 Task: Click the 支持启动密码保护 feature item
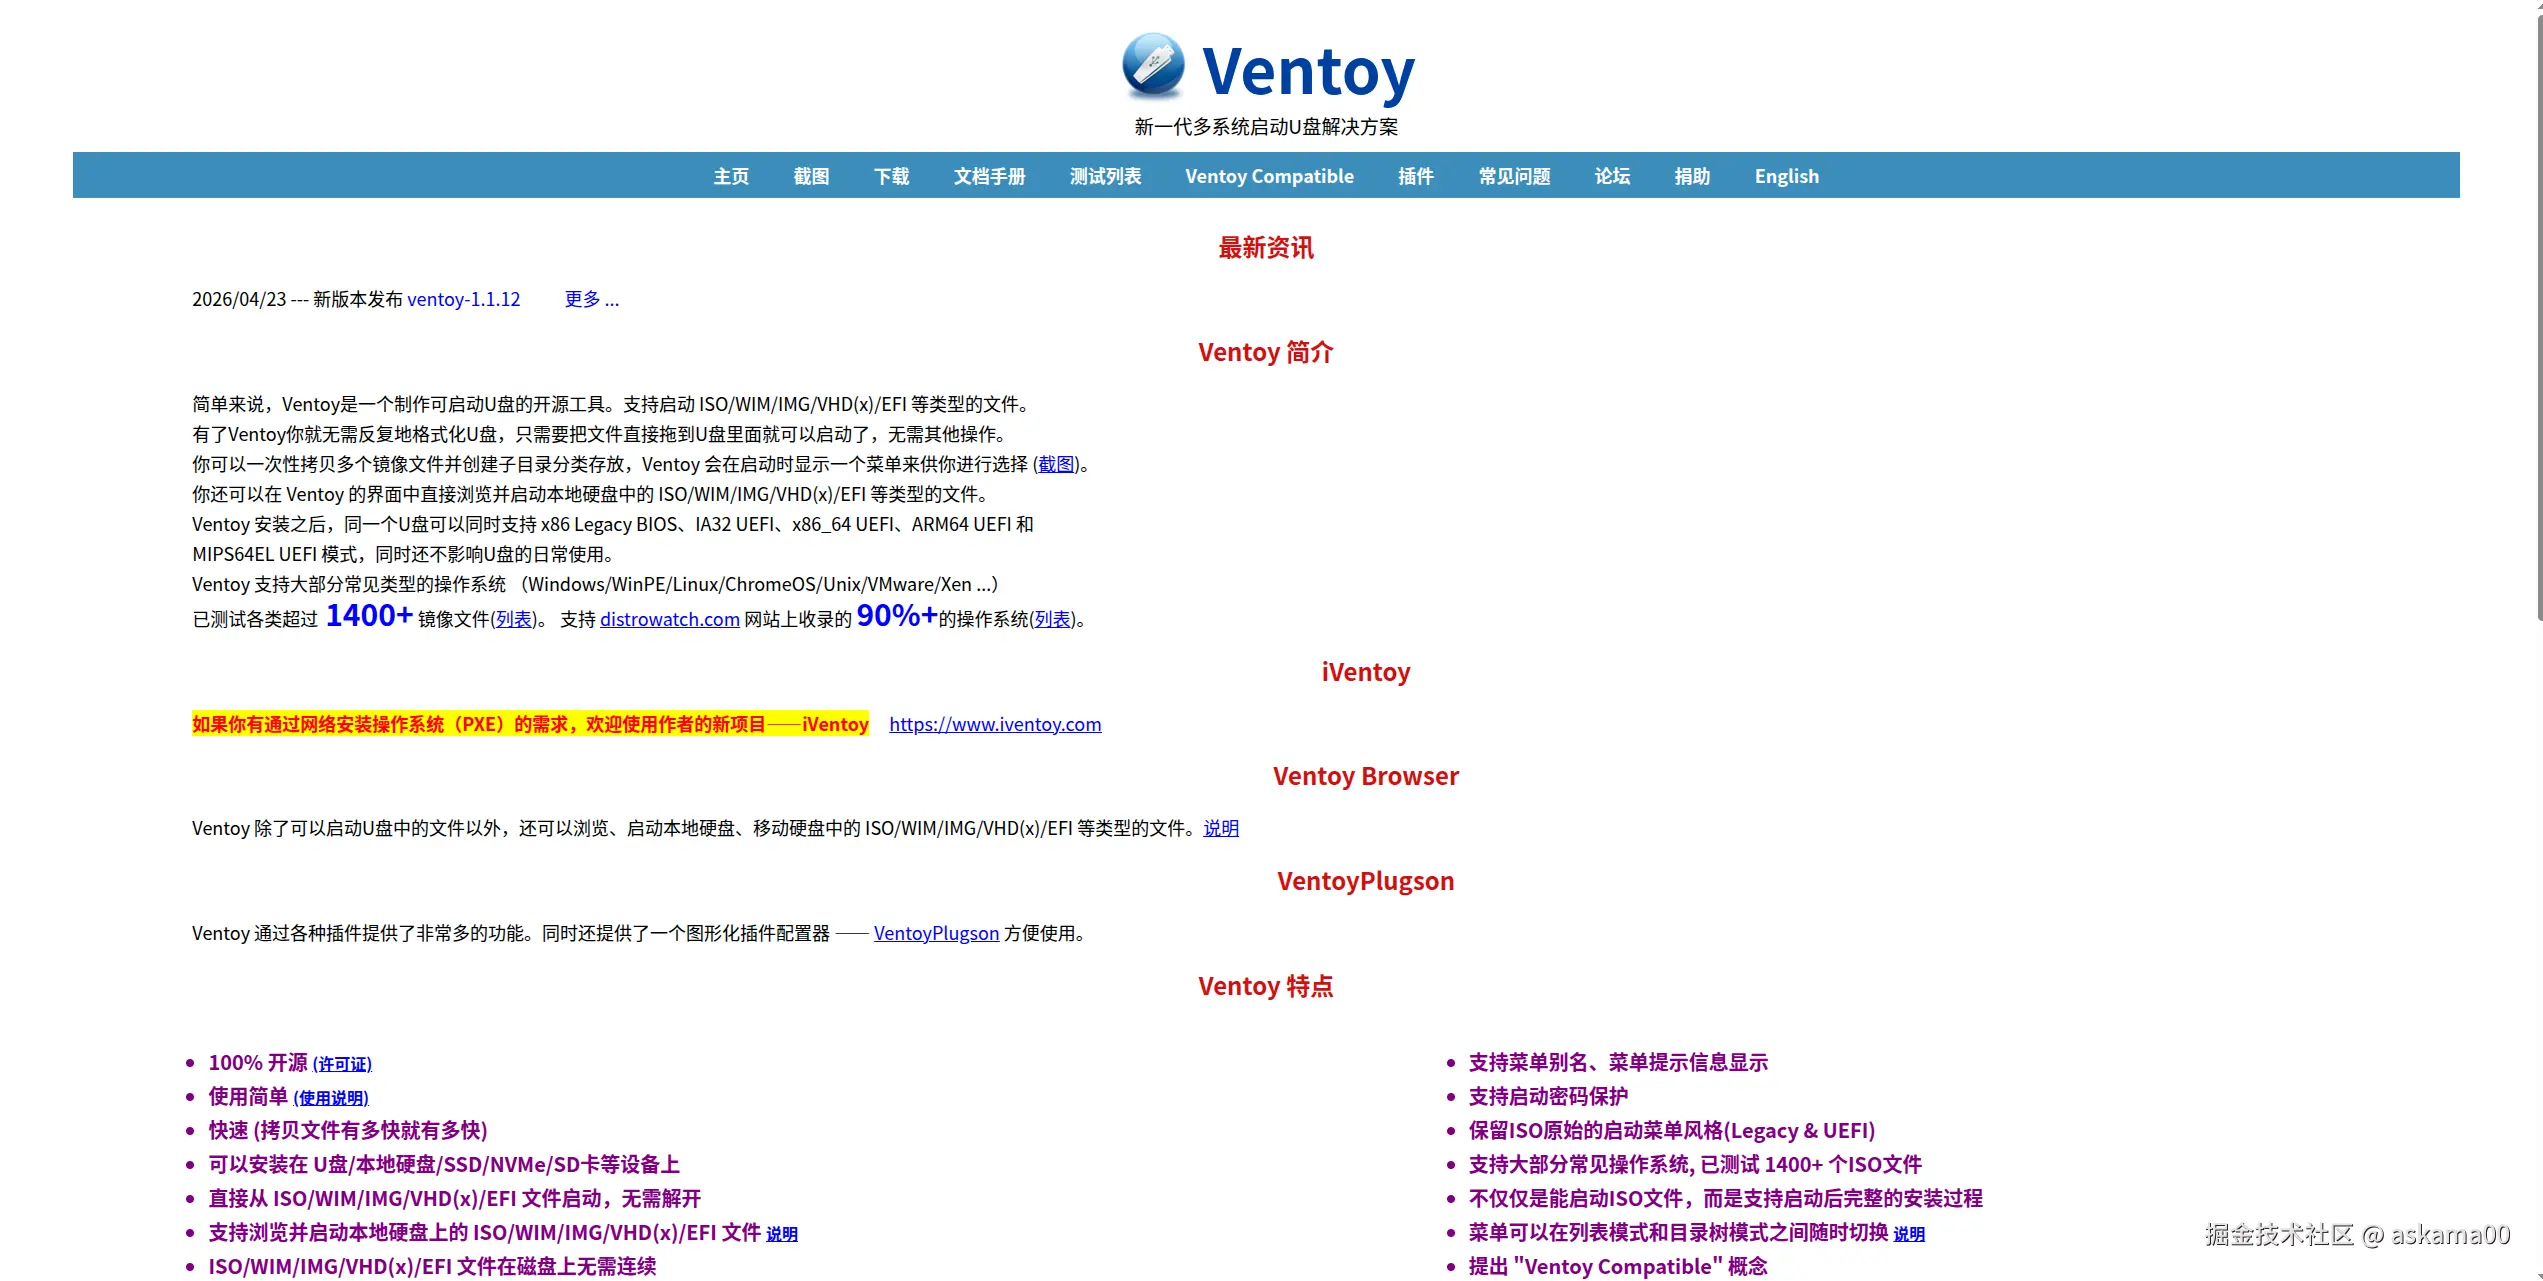click(1547, 1096)
